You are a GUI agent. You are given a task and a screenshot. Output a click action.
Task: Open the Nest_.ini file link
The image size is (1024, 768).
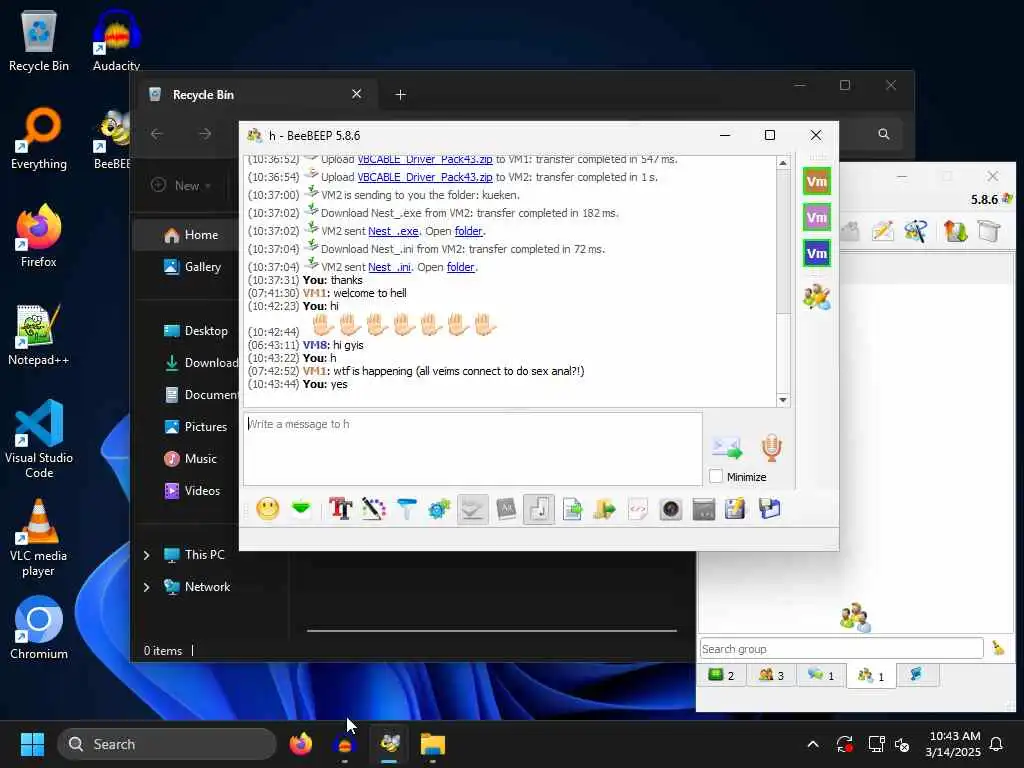coord(389,267)
